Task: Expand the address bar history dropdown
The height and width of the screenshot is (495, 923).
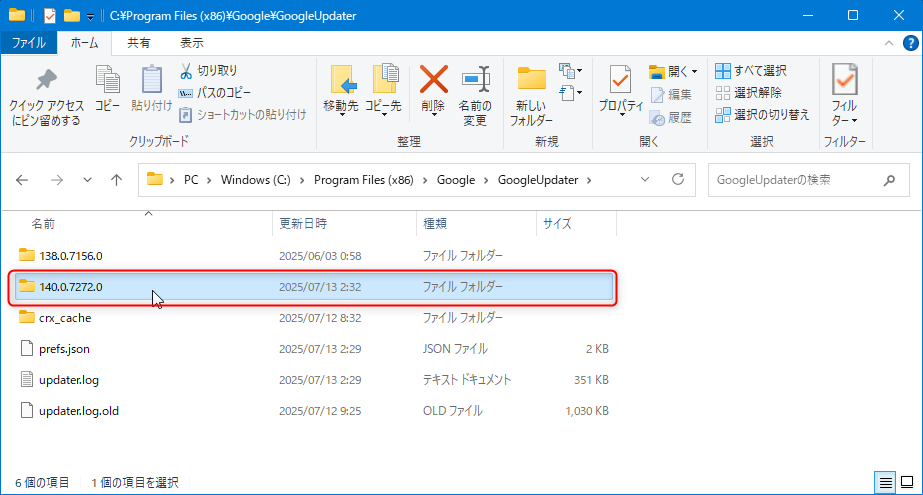Action: [645, 180]
